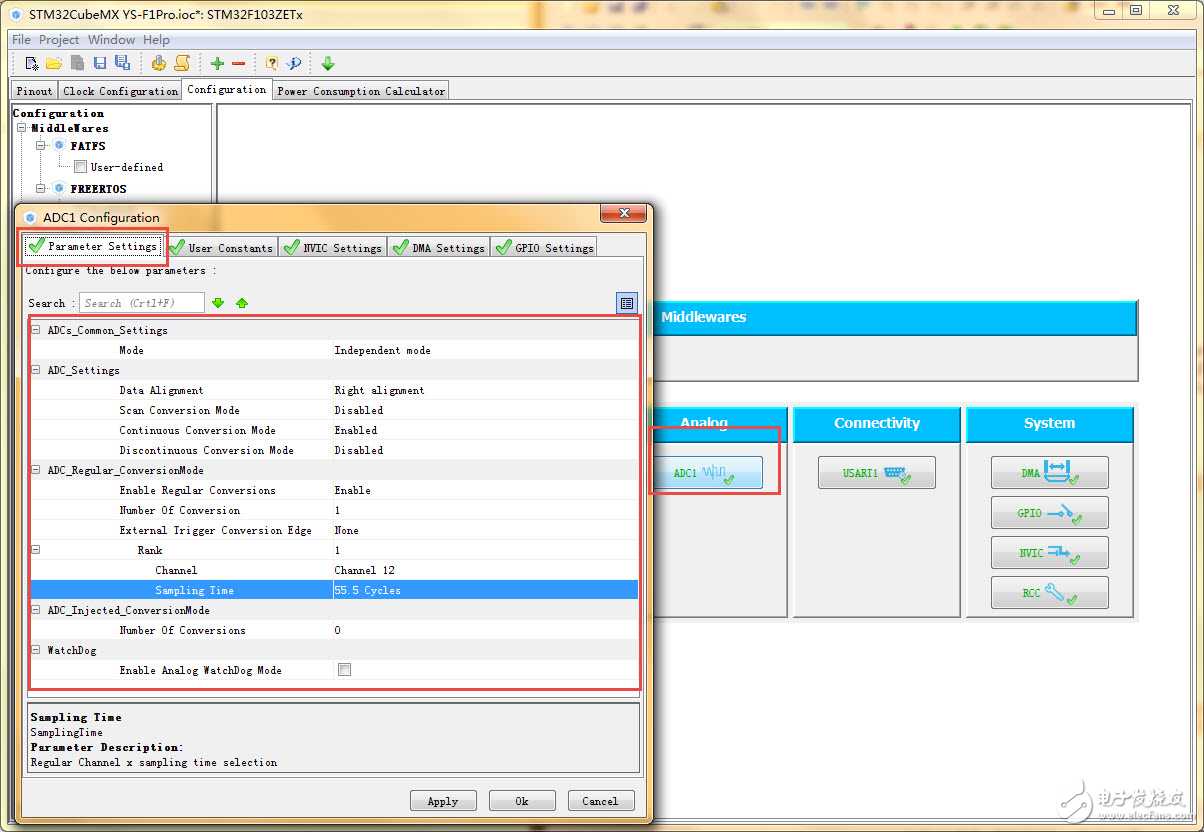Open the DMA Settings tab
This screenshot has width=1204, height=832.
438,247
